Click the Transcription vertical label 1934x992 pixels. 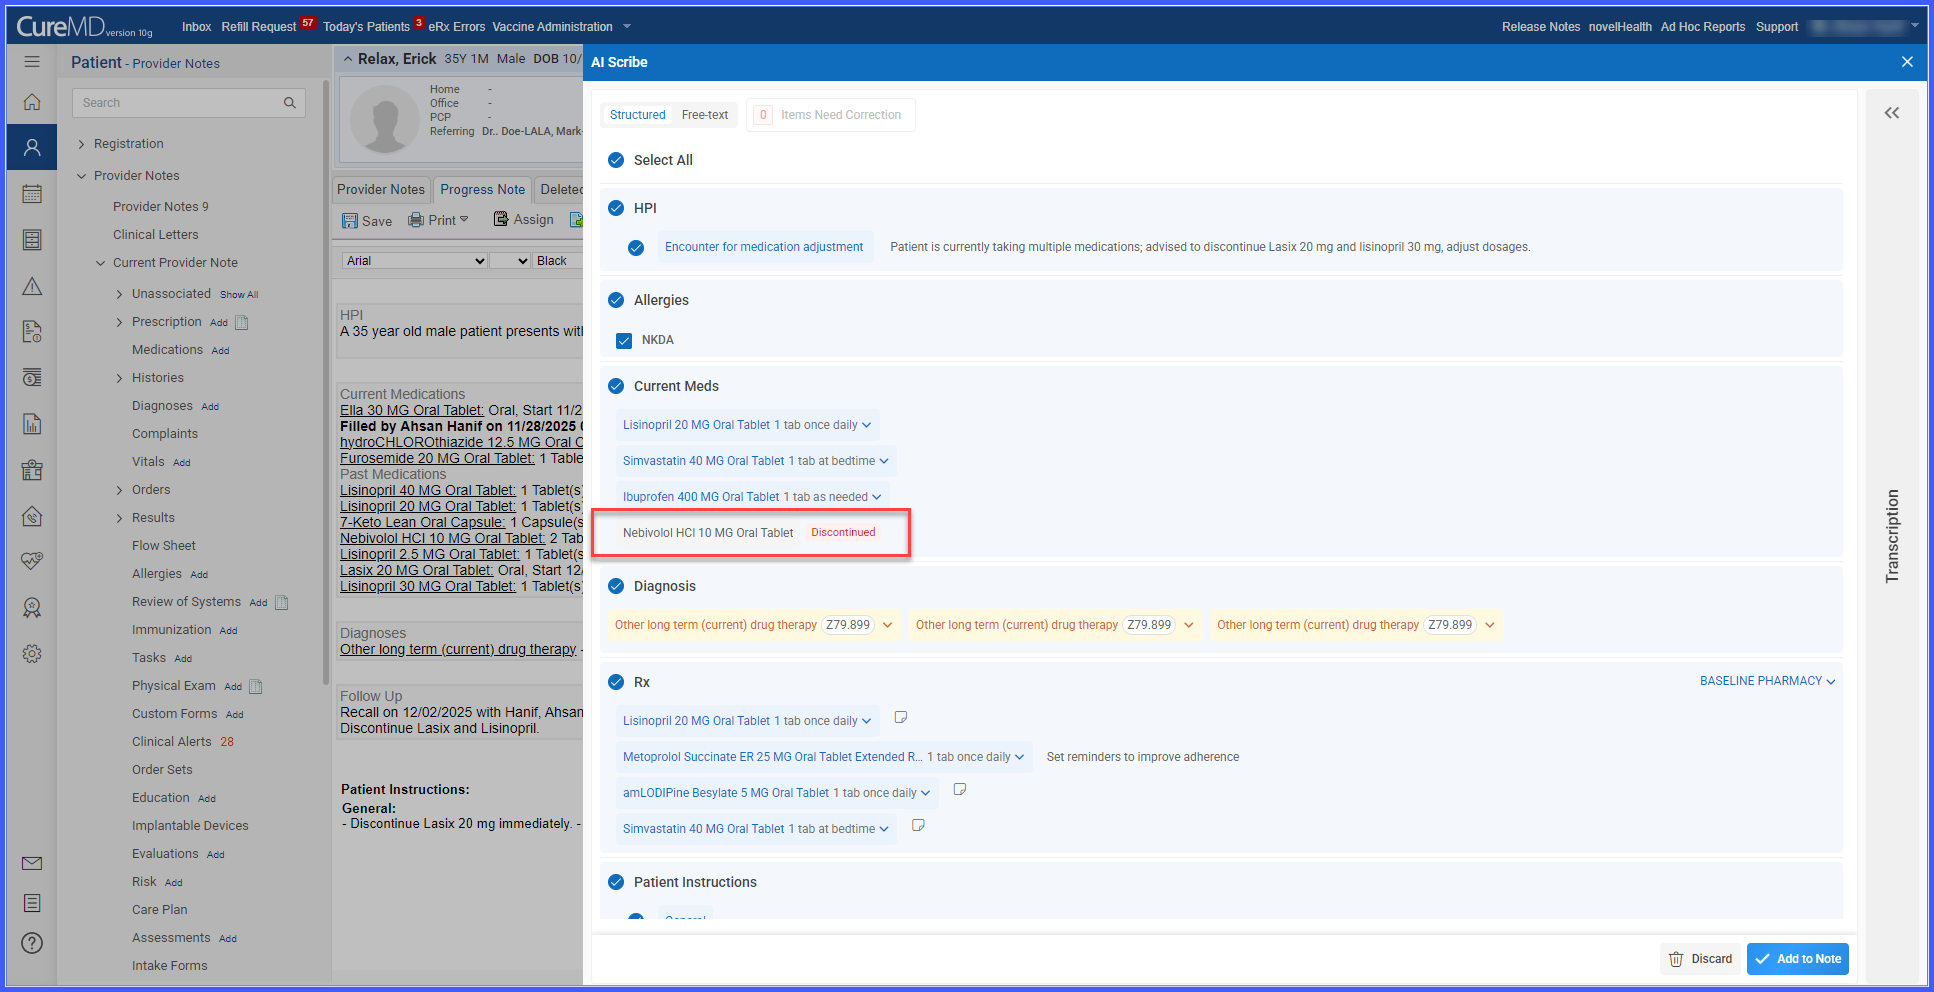(1892, 536)
